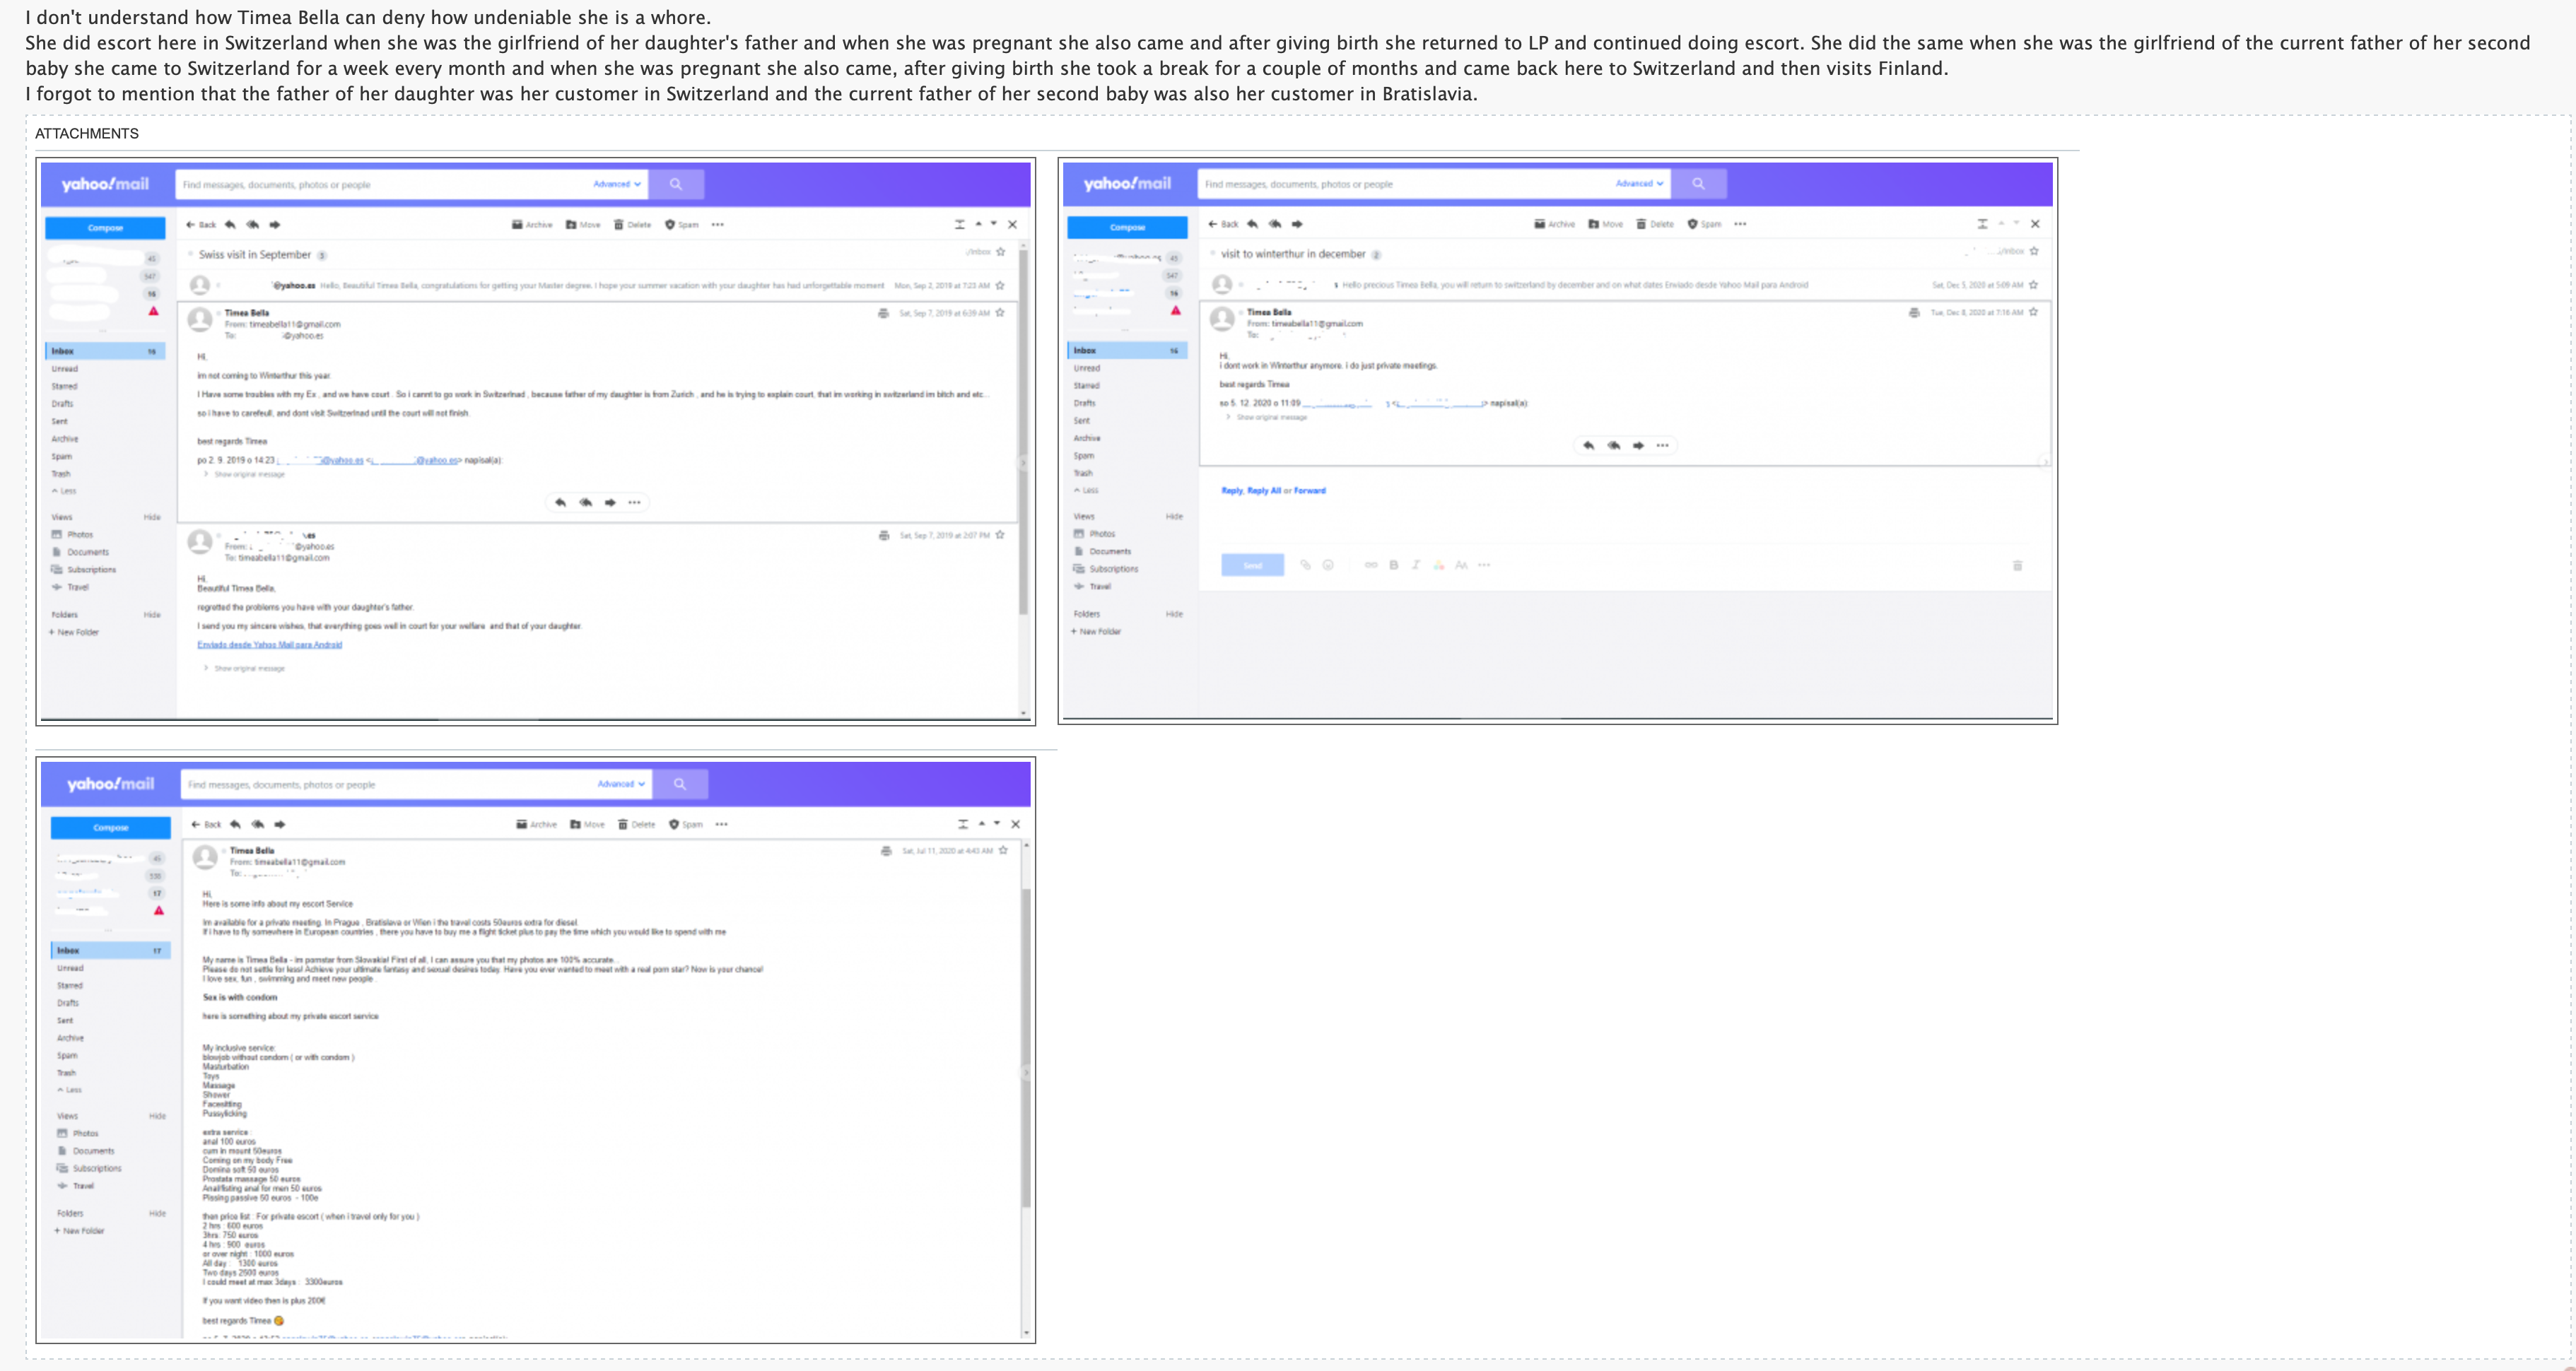The image size is (2576, 1371).
Task: Star the 'Swiss visit in September' conversation subject
Action: 1000,252
